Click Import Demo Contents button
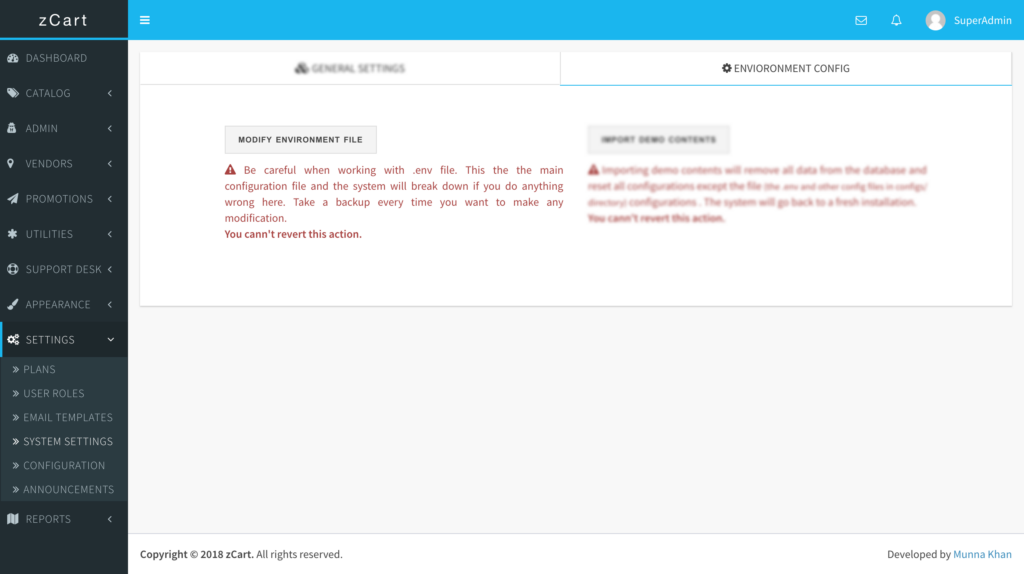Screen dimensions: 1024x574 658,140
